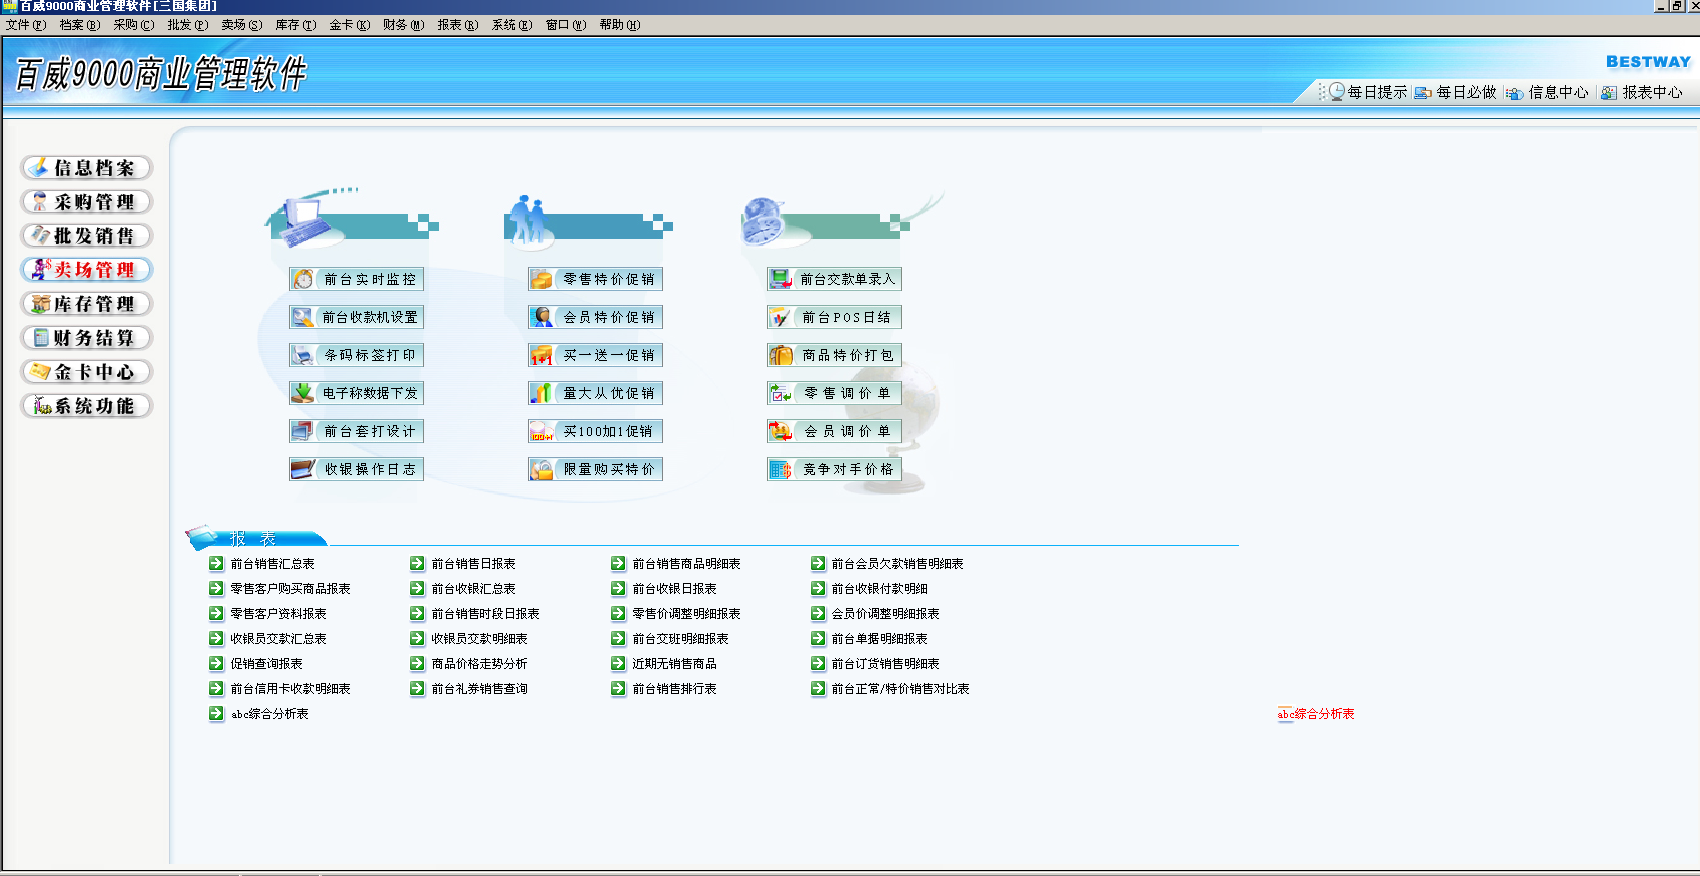Open 帮助(H) menu

click(x=620, y=25)
